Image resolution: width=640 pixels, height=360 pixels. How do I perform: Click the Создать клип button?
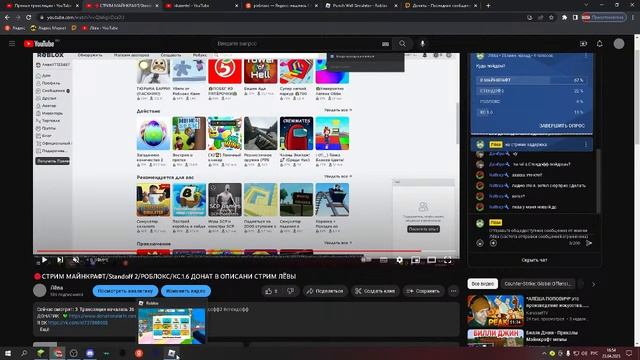click(x=375, y=291)
